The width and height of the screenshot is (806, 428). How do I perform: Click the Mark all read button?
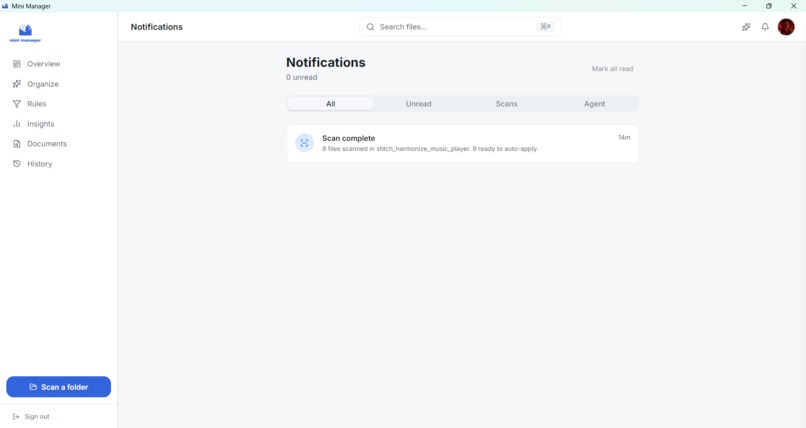pyautogui.click(x=612, y=68)
